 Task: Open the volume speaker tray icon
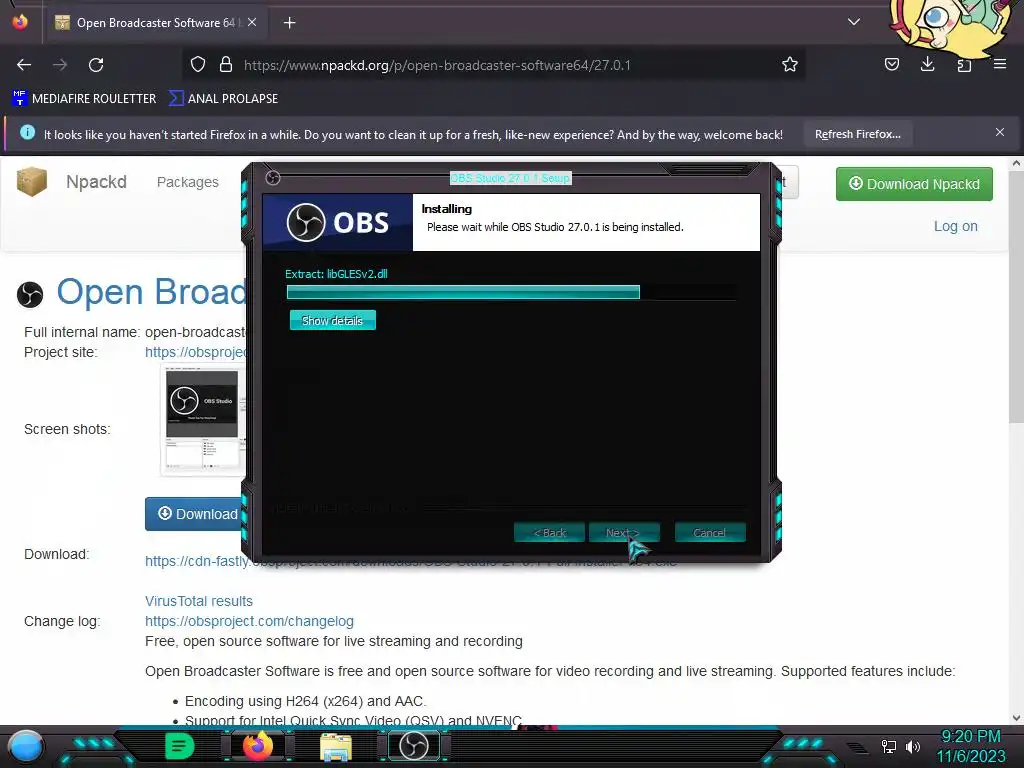click(913, 746)
